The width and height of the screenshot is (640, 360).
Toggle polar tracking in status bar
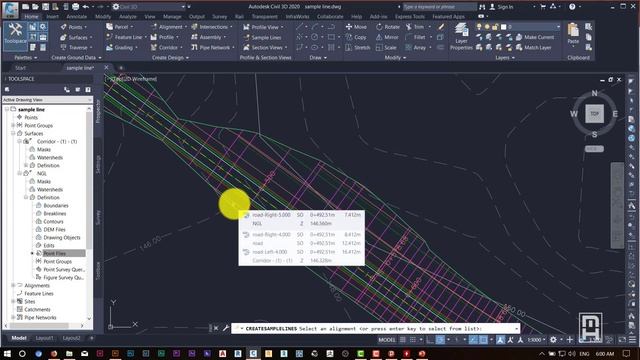click(440, 340)
